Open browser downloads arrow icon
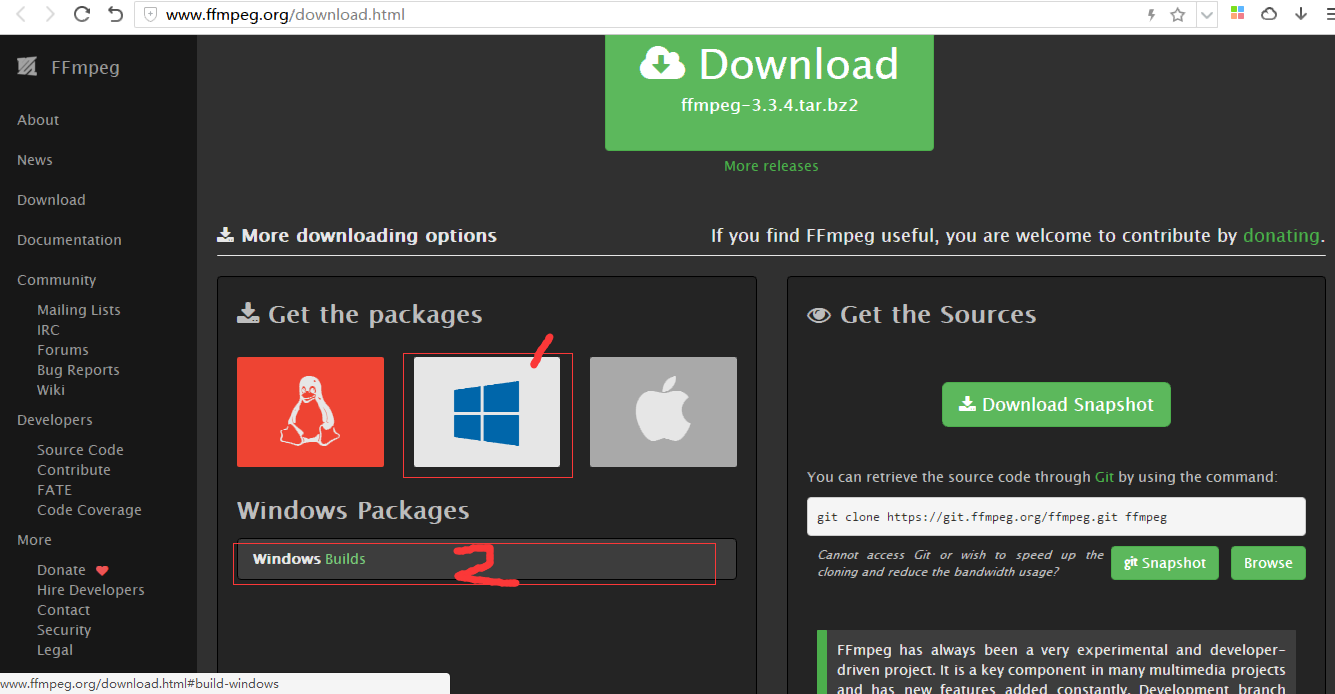 pos(1301,14)
